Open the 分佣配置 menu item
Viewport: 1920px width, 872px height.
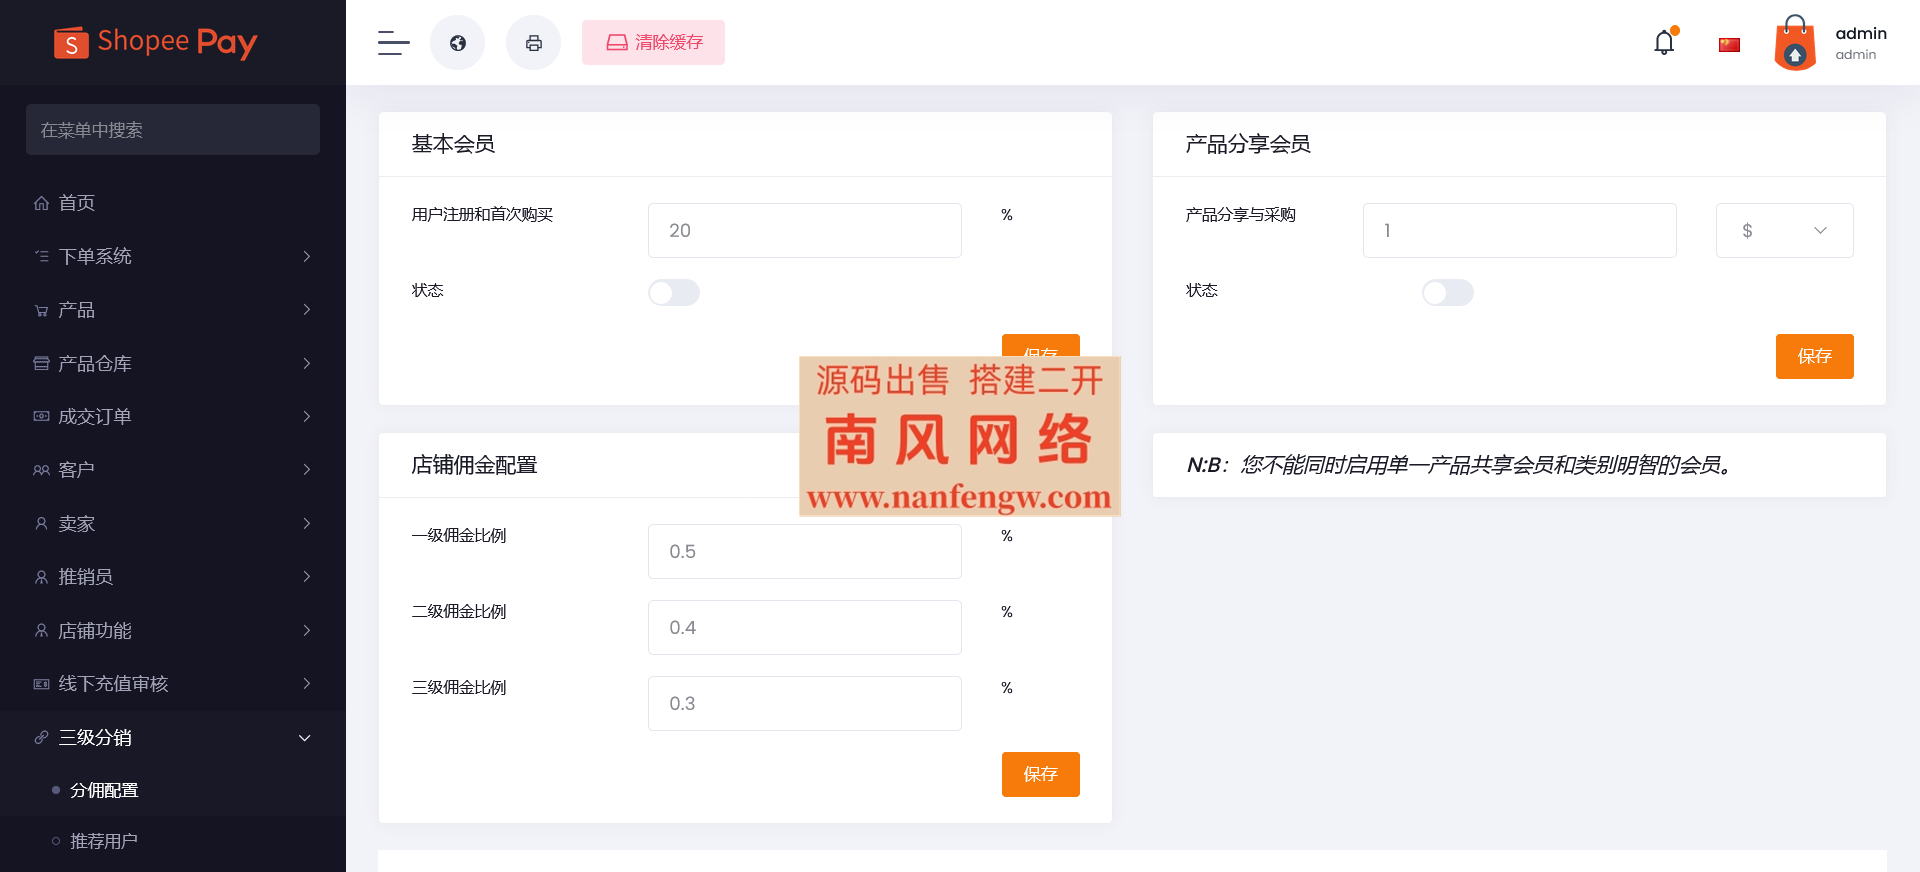(x=104, y=790)
